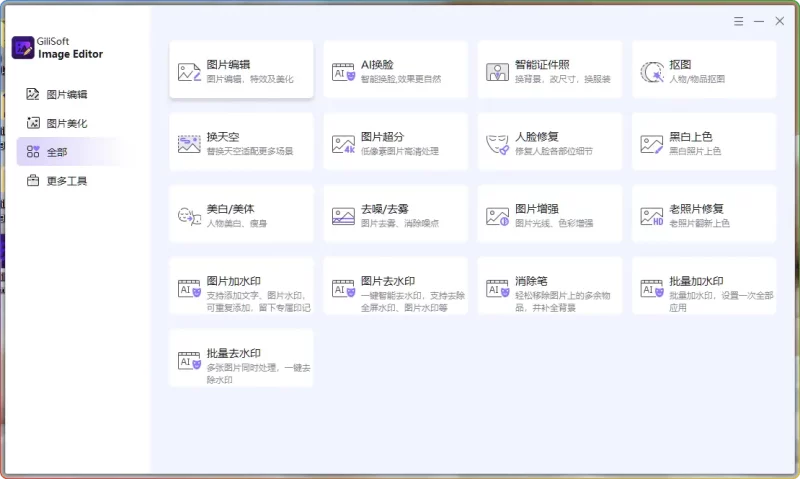The width and height of the screenshot is (800, 479).
Task: Click 图片光线、色彩增强 description
Action: tap(554, 223)
